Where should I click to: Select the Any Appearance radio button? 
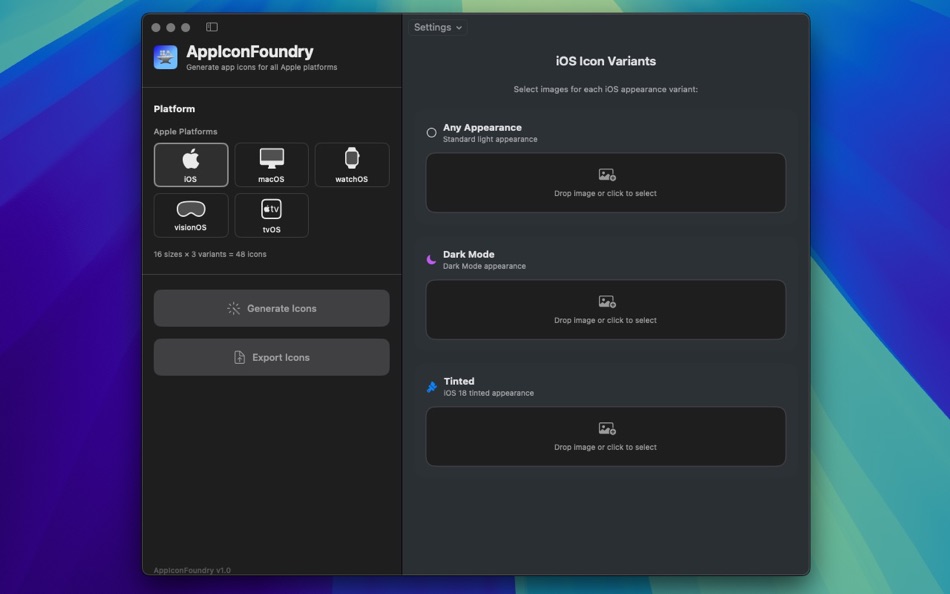[x=431, y=131]
